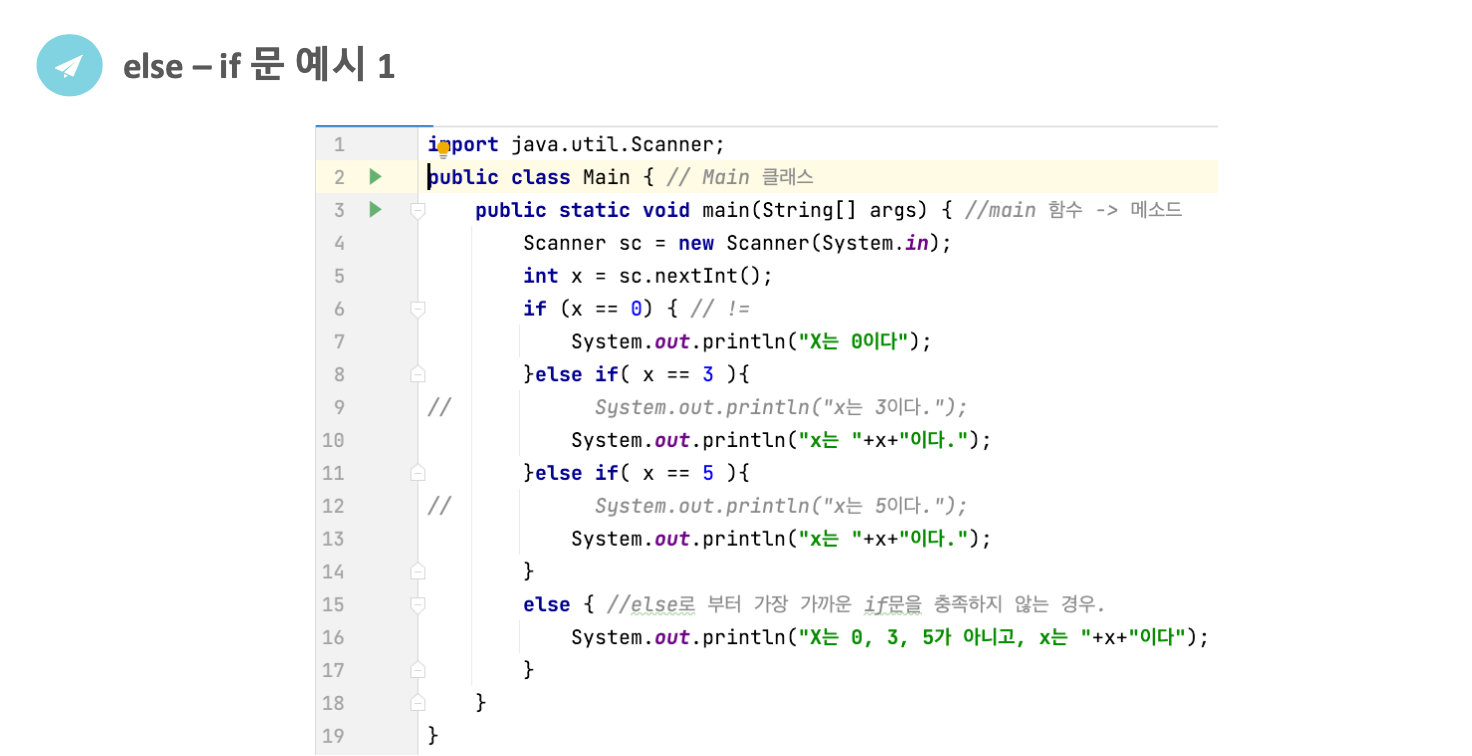Click the '// !=' comment on line 6
Image resolution: width=1472 pixels, height=756 pixels.
point(720,309)
